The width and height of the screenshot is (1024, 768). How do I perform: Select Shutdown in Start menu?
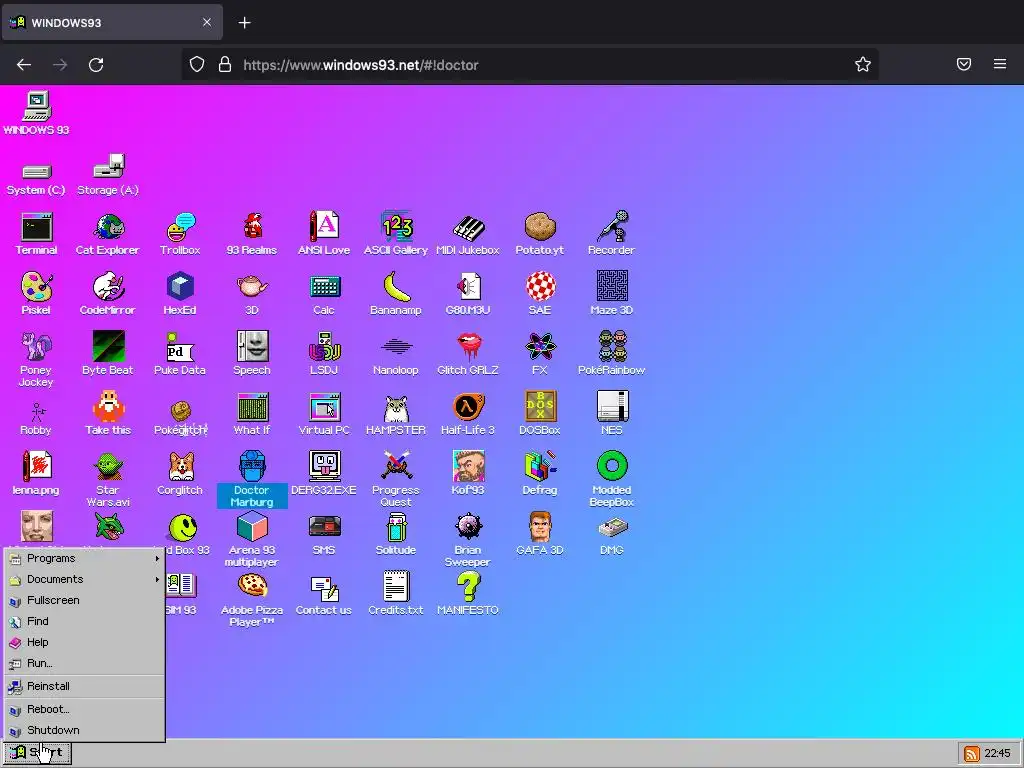click(x=84, y=730)
